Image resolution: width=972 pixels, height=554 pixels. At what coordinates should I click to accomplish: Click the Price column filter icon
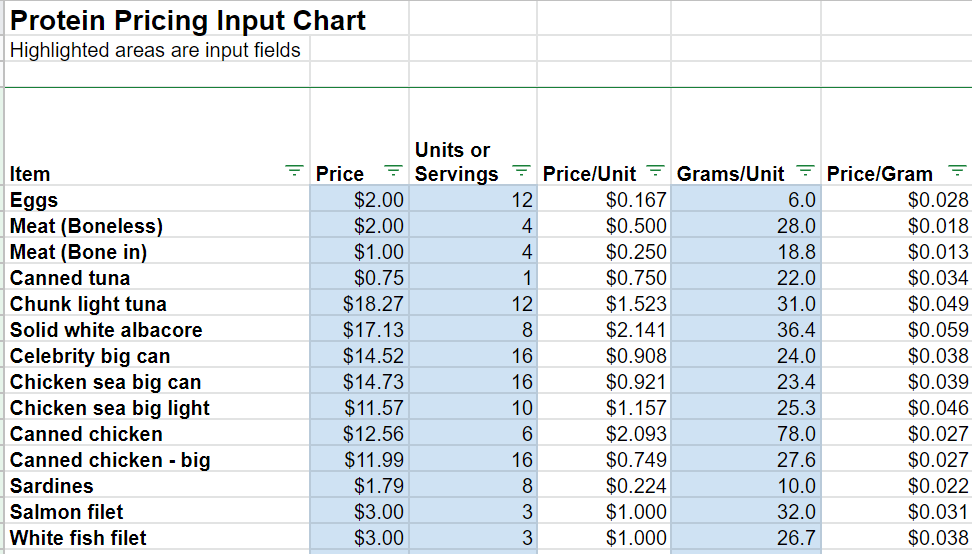[394, 172]
